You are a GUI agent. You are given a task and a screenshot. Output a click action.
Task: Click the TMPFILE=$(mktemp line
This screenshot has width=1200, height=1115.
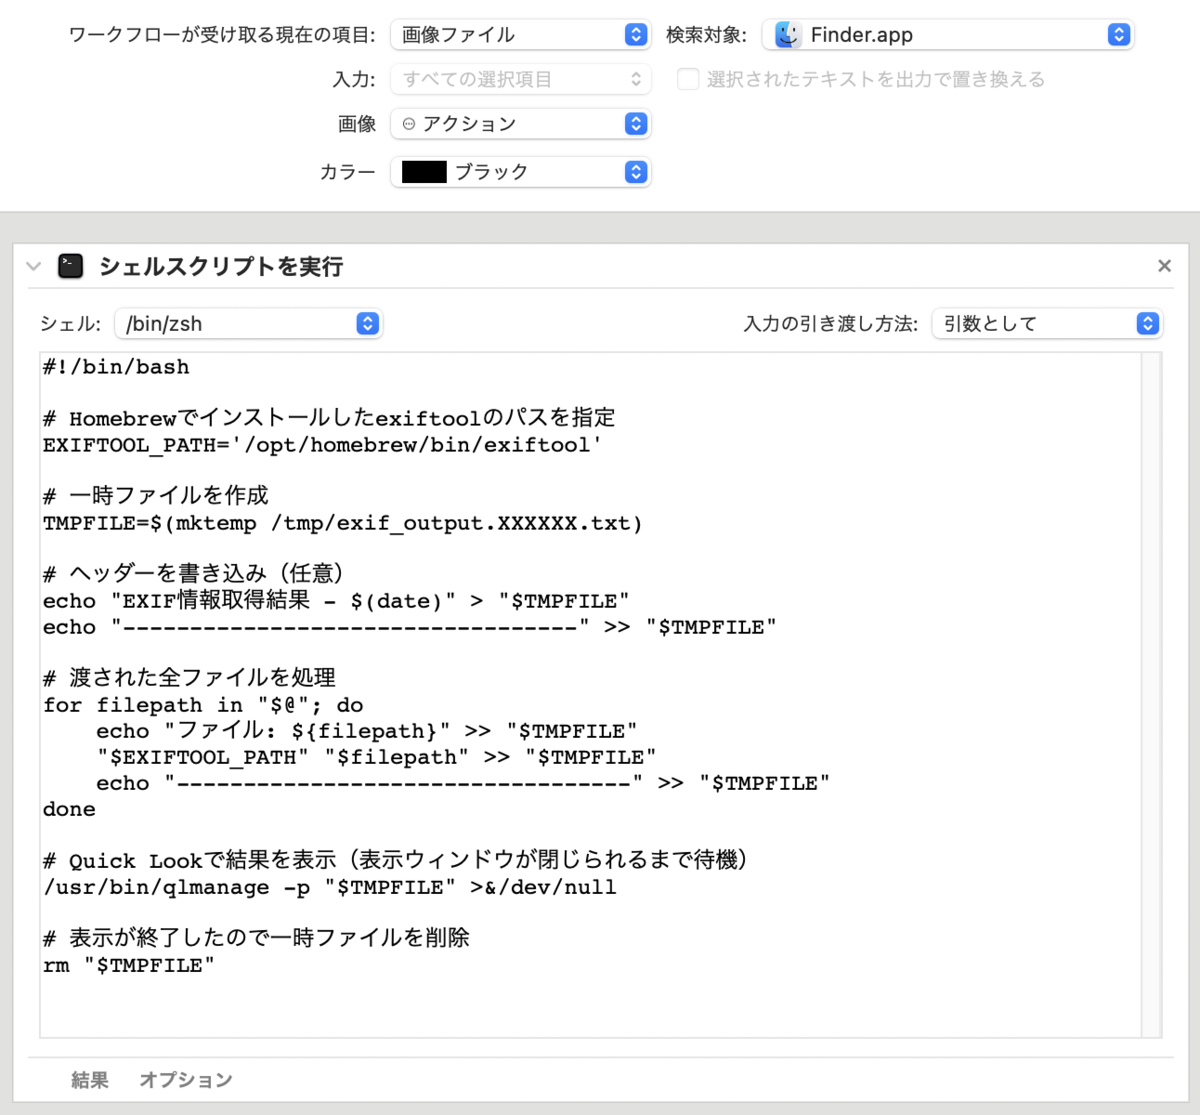tap(342, 523)
